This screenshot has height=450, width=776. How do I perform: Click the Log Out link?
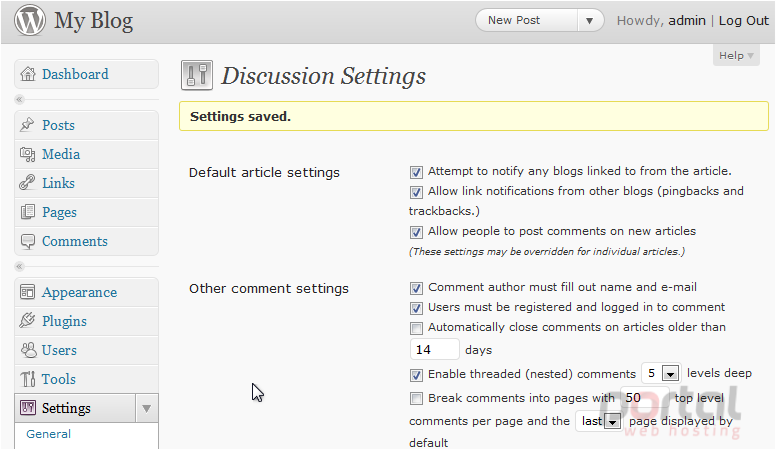click(743, 21)
